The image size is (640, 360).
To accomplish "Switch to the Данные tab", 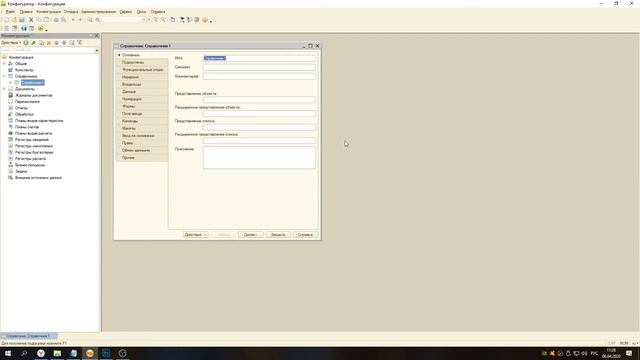I will [x=142, y=92].
